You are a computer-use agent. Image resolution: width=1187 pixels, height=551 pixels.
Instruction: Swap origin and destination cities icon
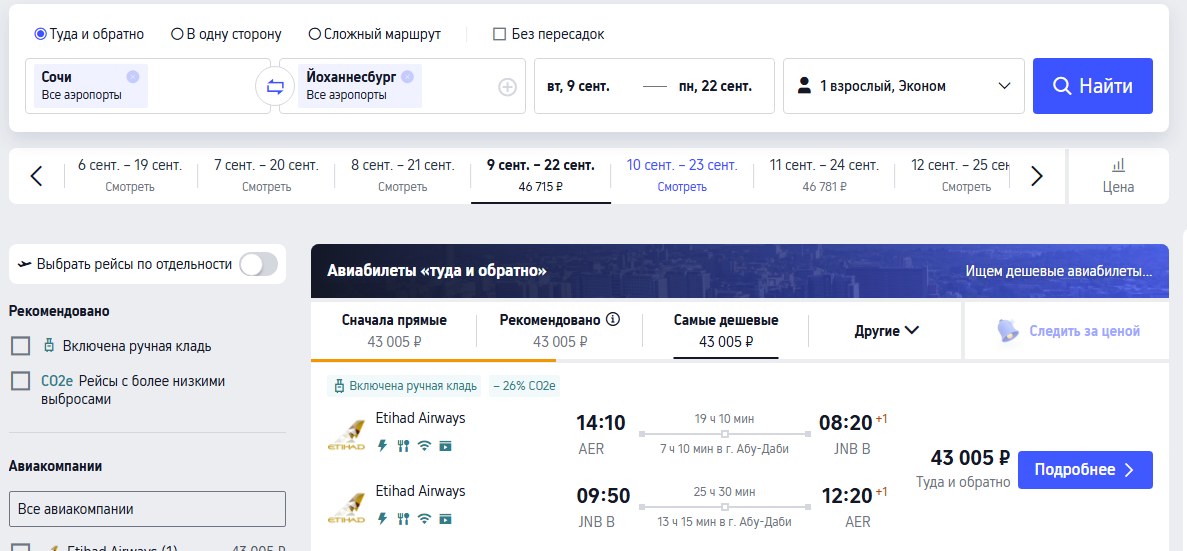point(275,86)
